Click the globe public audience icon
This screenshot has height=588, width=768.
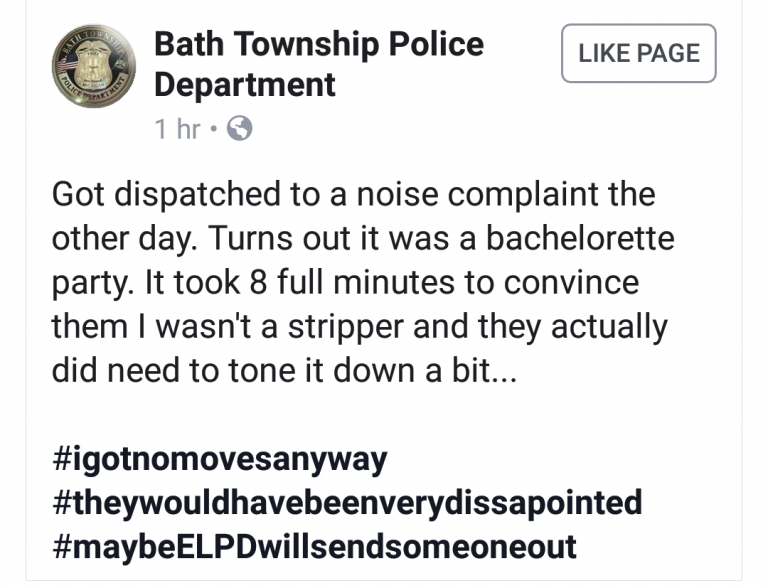click(x=240, y=128)
